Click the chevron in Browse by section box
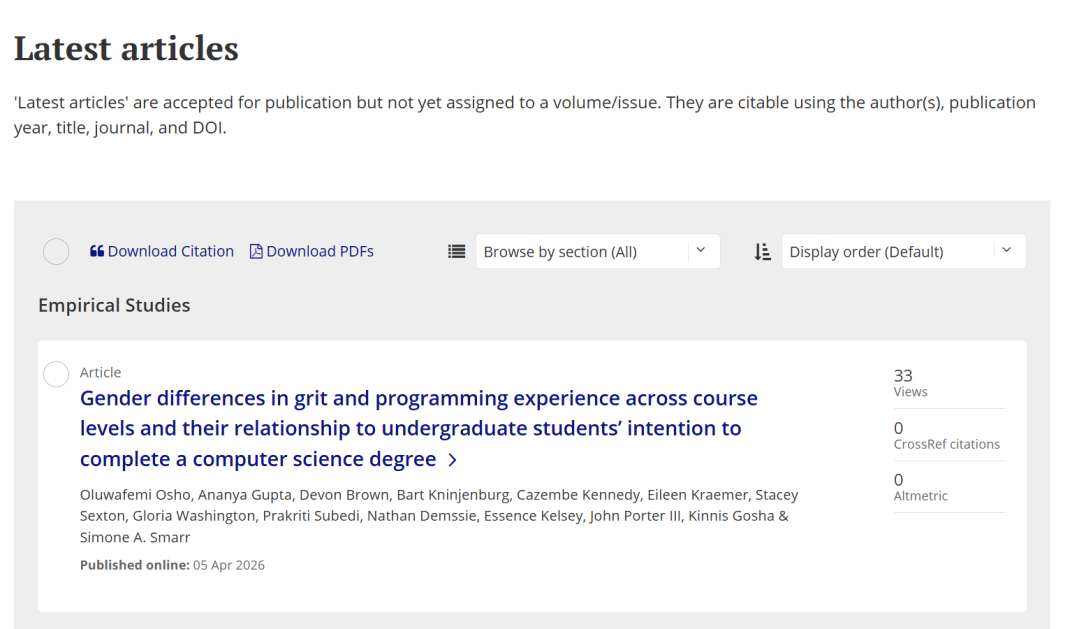Viewport: 1079px width, 629px height. pos(701,250)
